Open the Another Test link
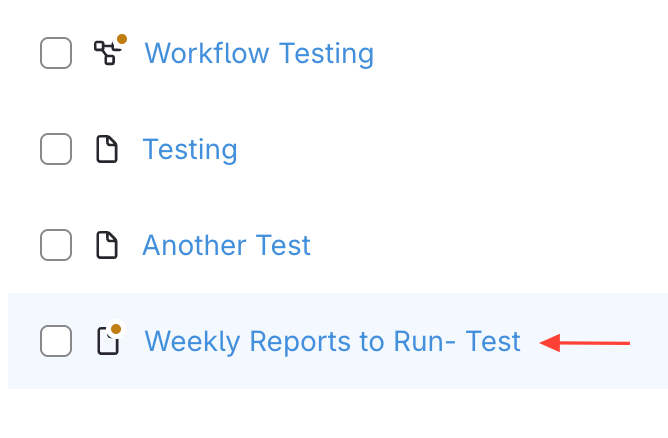This screenshot has width=668, height=438. point(227,245)
